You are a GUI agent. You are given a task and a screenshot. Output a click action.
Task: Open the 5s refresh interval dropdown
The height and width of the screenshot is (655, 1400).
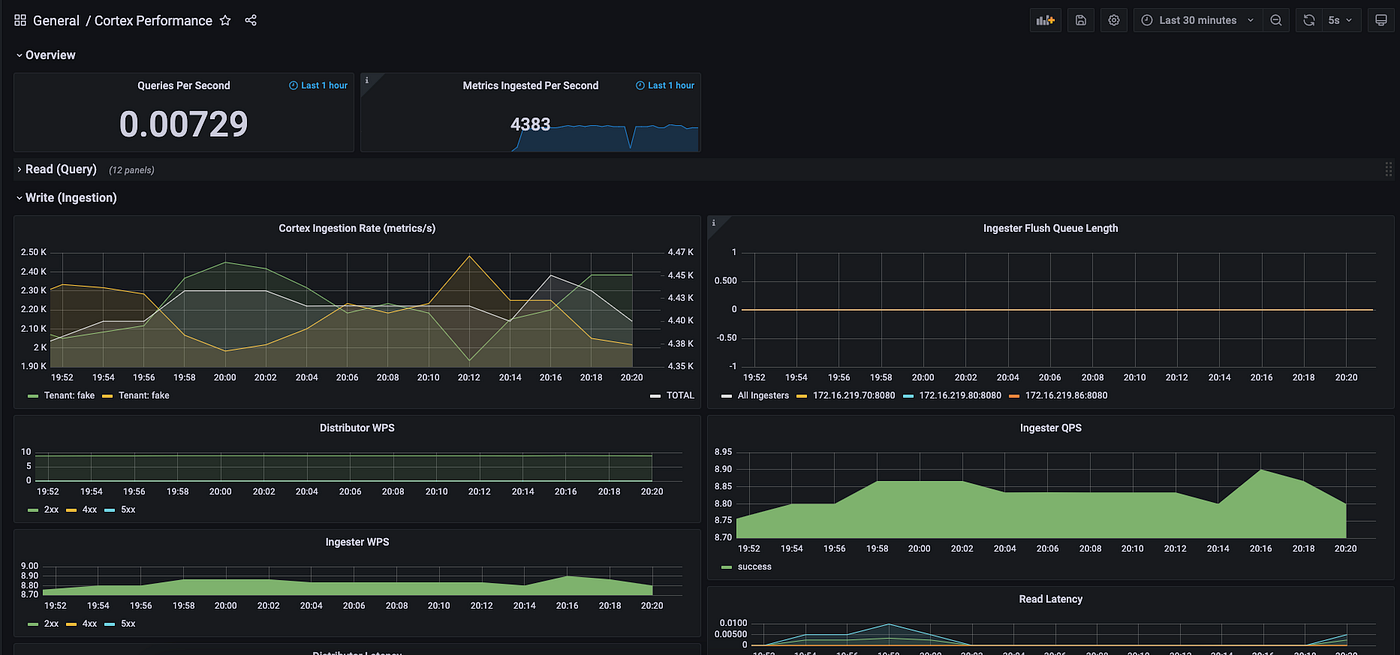coord(1341,19)
